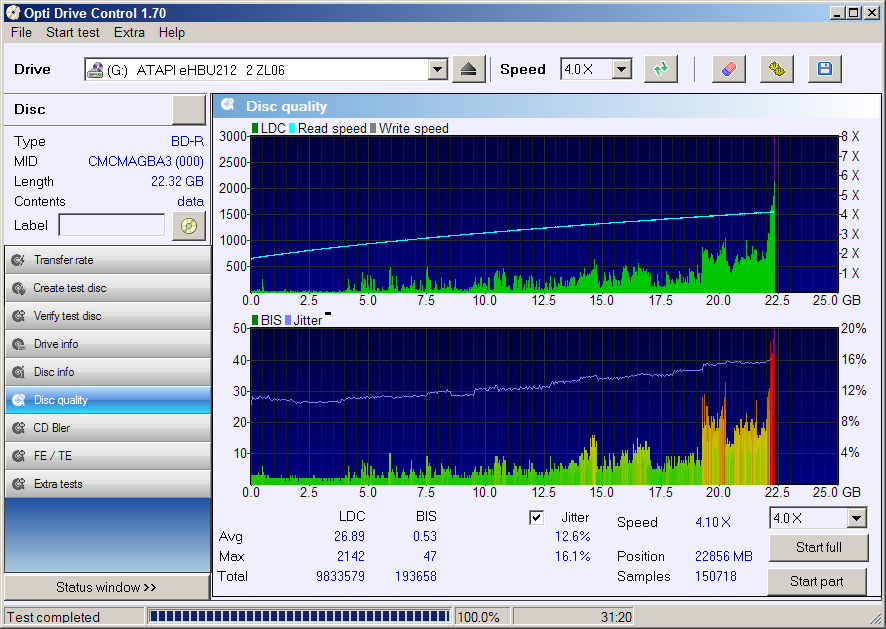Viewport: 886px width, 629px height.
Task: Open the Extra menu
Action: (129, 32)
